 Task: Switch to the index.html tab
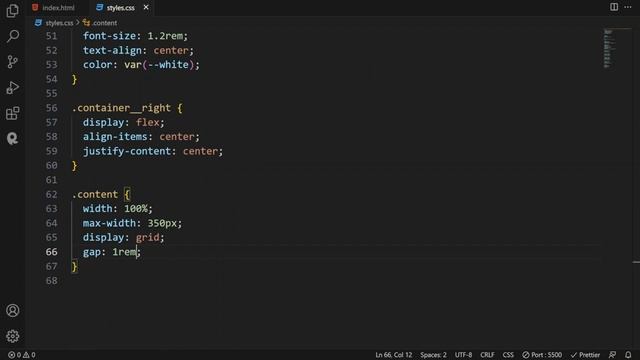click(54, 8)
